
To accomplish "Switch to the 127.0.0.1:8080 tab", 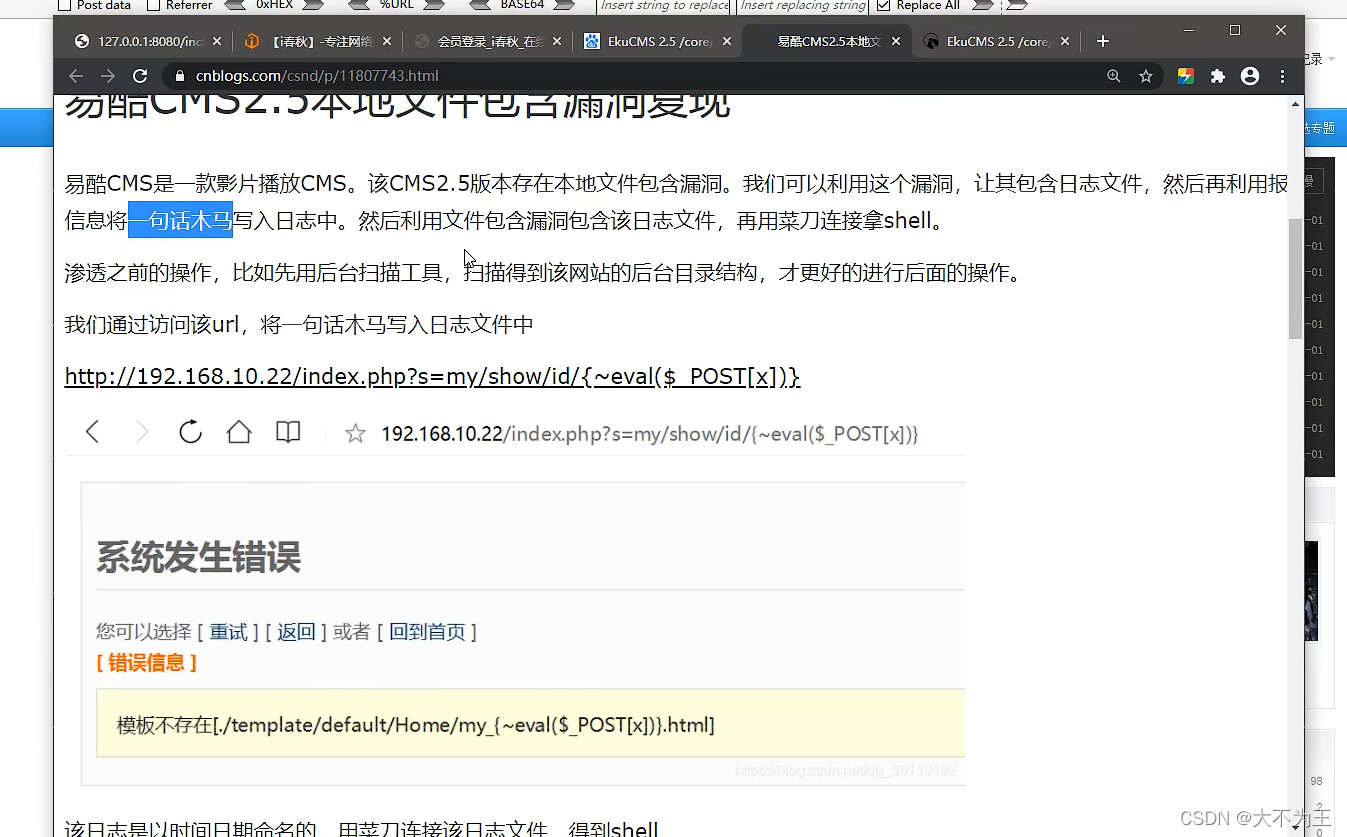I will pyautogui.click(x=150, y=42).
